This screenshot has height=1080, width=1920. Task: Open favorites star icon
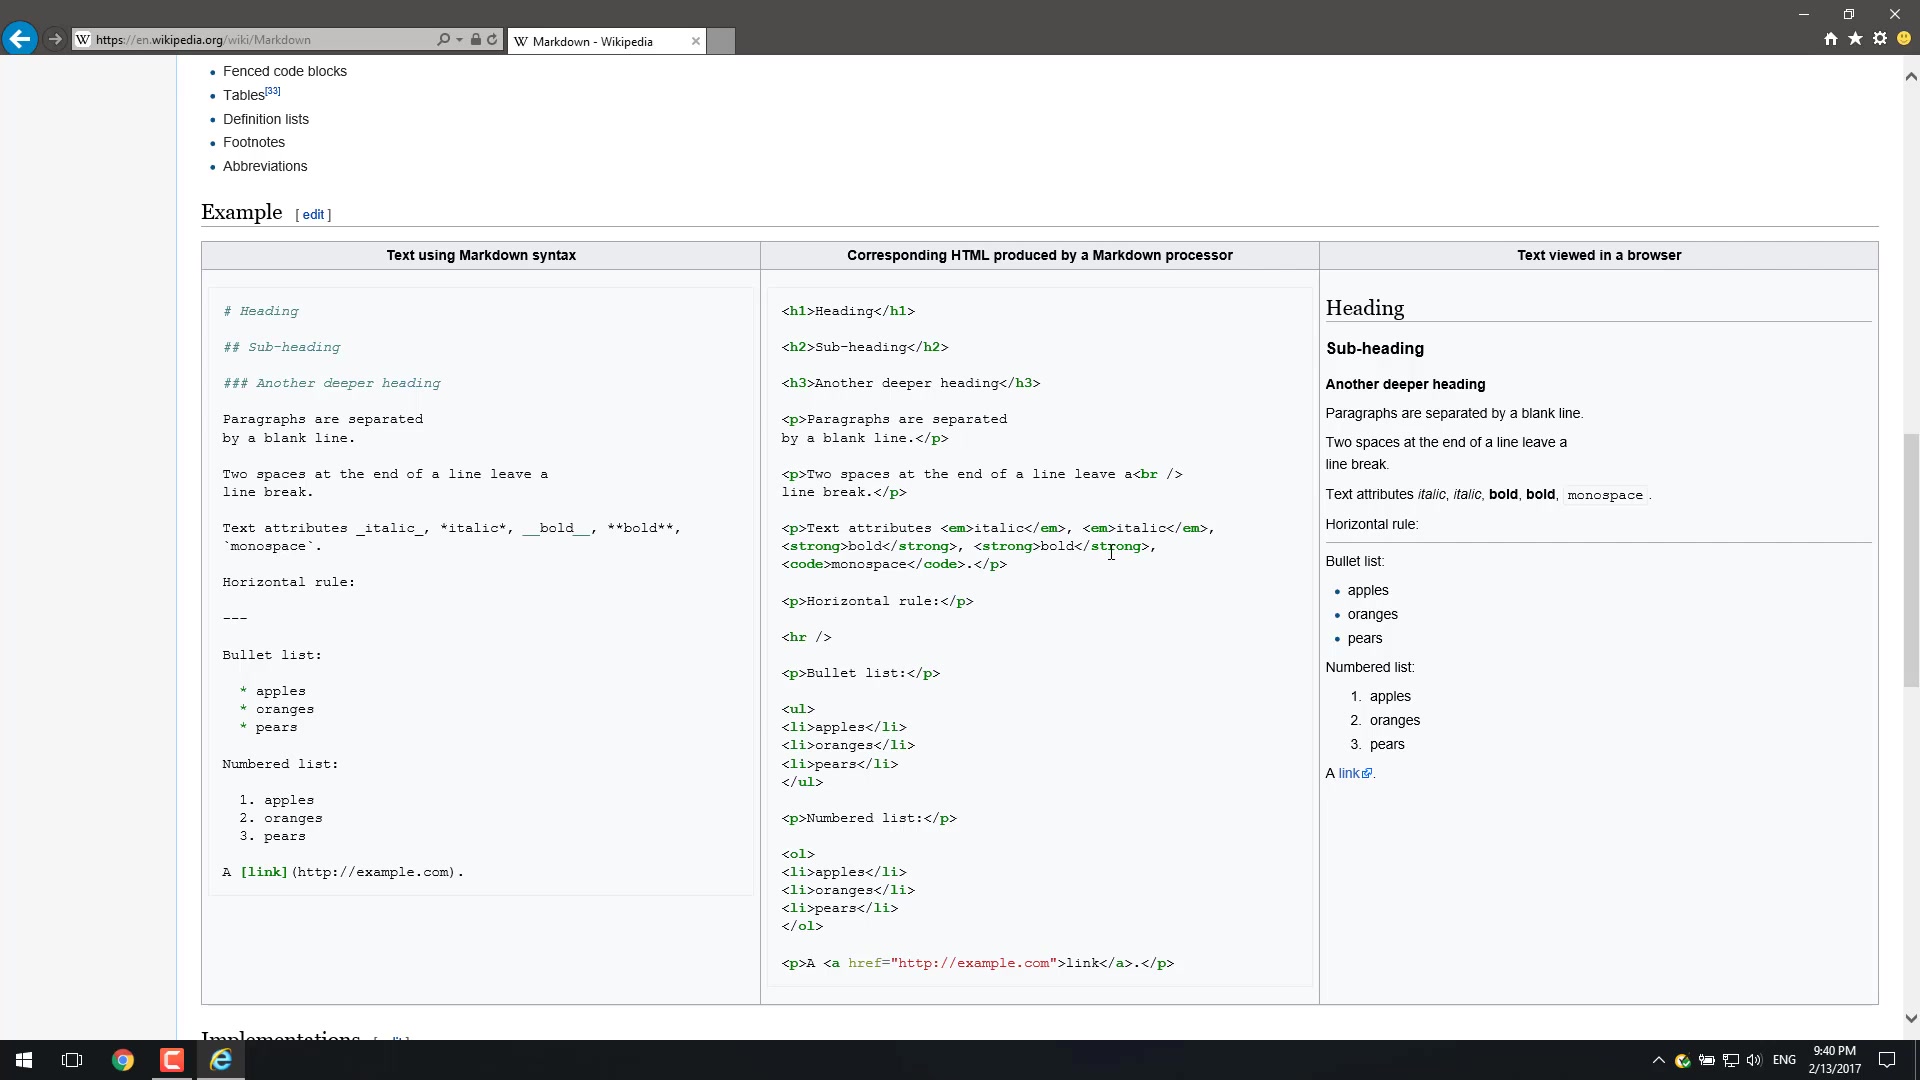click(1855, 39)
